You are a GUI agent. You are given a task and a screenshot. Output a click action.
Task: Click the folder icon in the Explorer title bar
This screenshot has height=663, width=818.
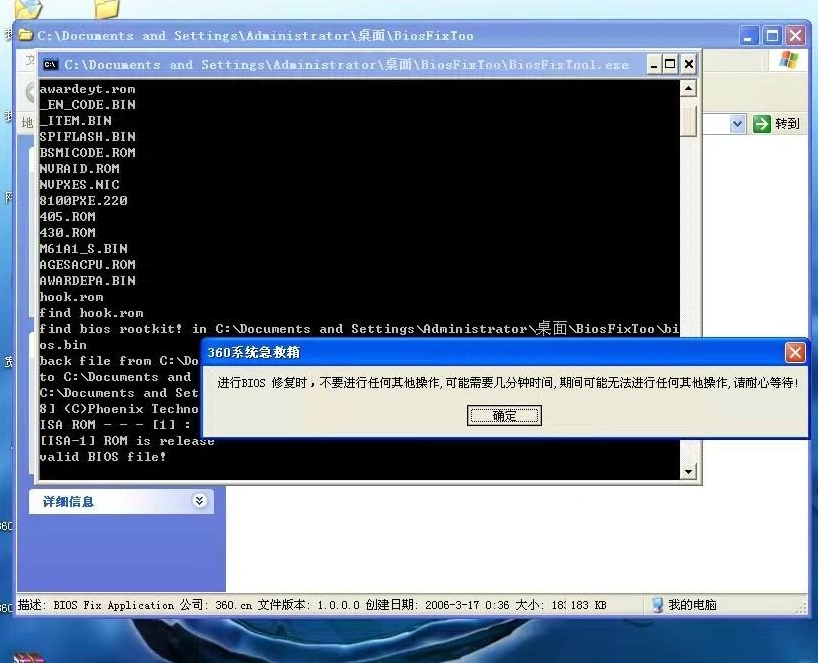coord(25,35)
